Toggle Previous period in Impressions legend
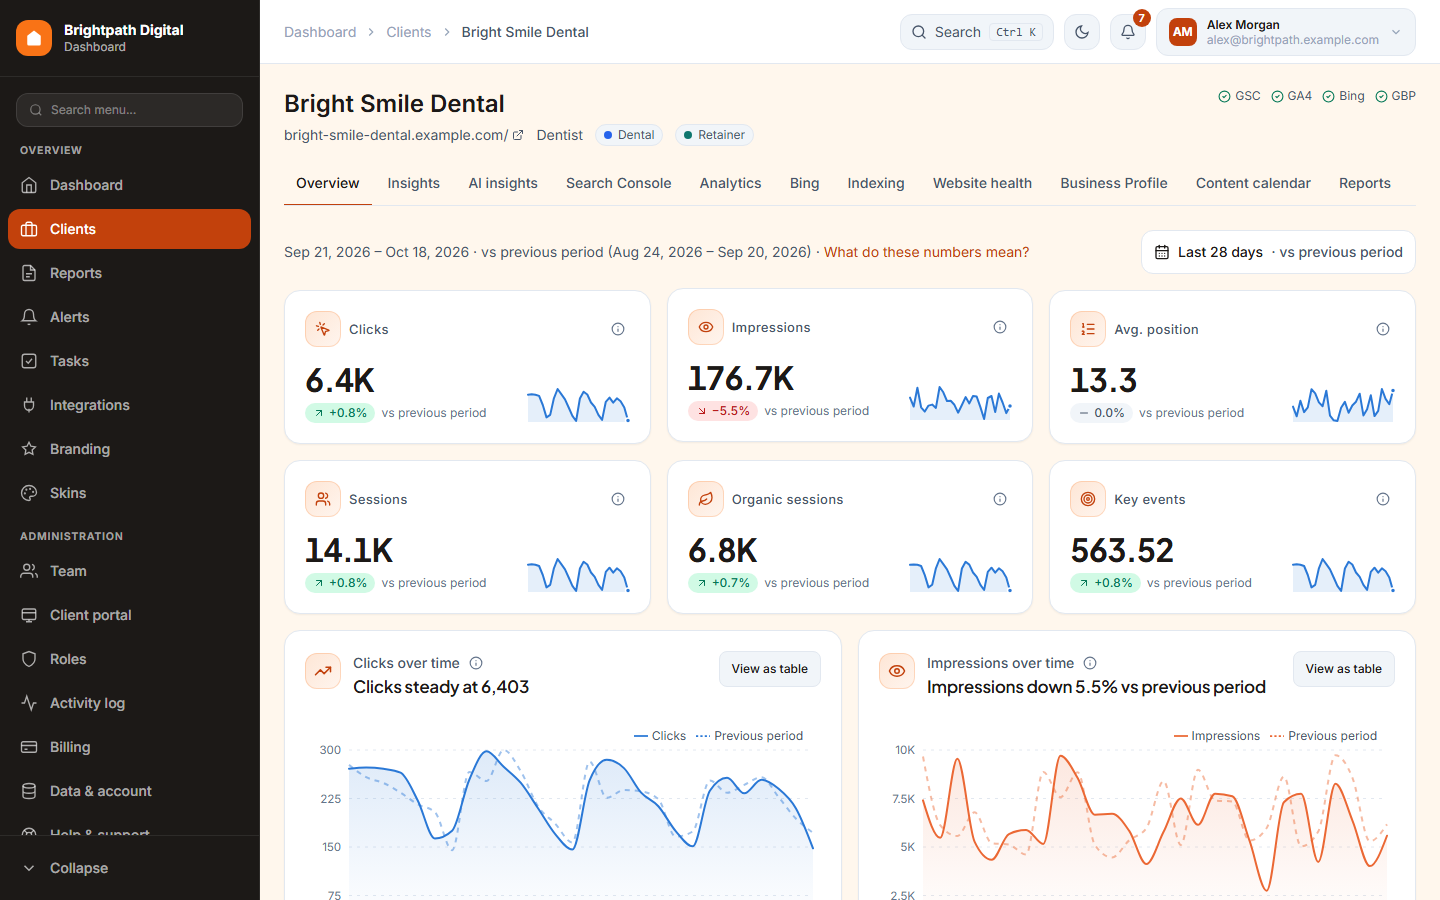The width and height of the screenshot is (1440, 900). [x=1324, y=736]
